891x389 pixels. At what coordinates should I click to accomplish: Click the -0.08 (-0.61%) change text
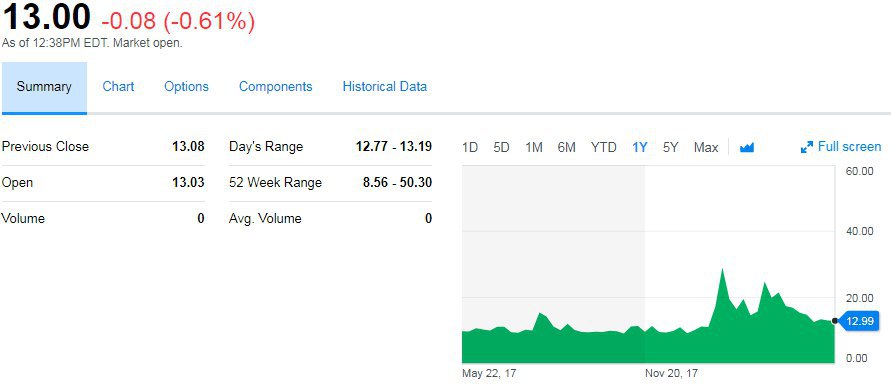pyautogui.click(x=178, y=22)
